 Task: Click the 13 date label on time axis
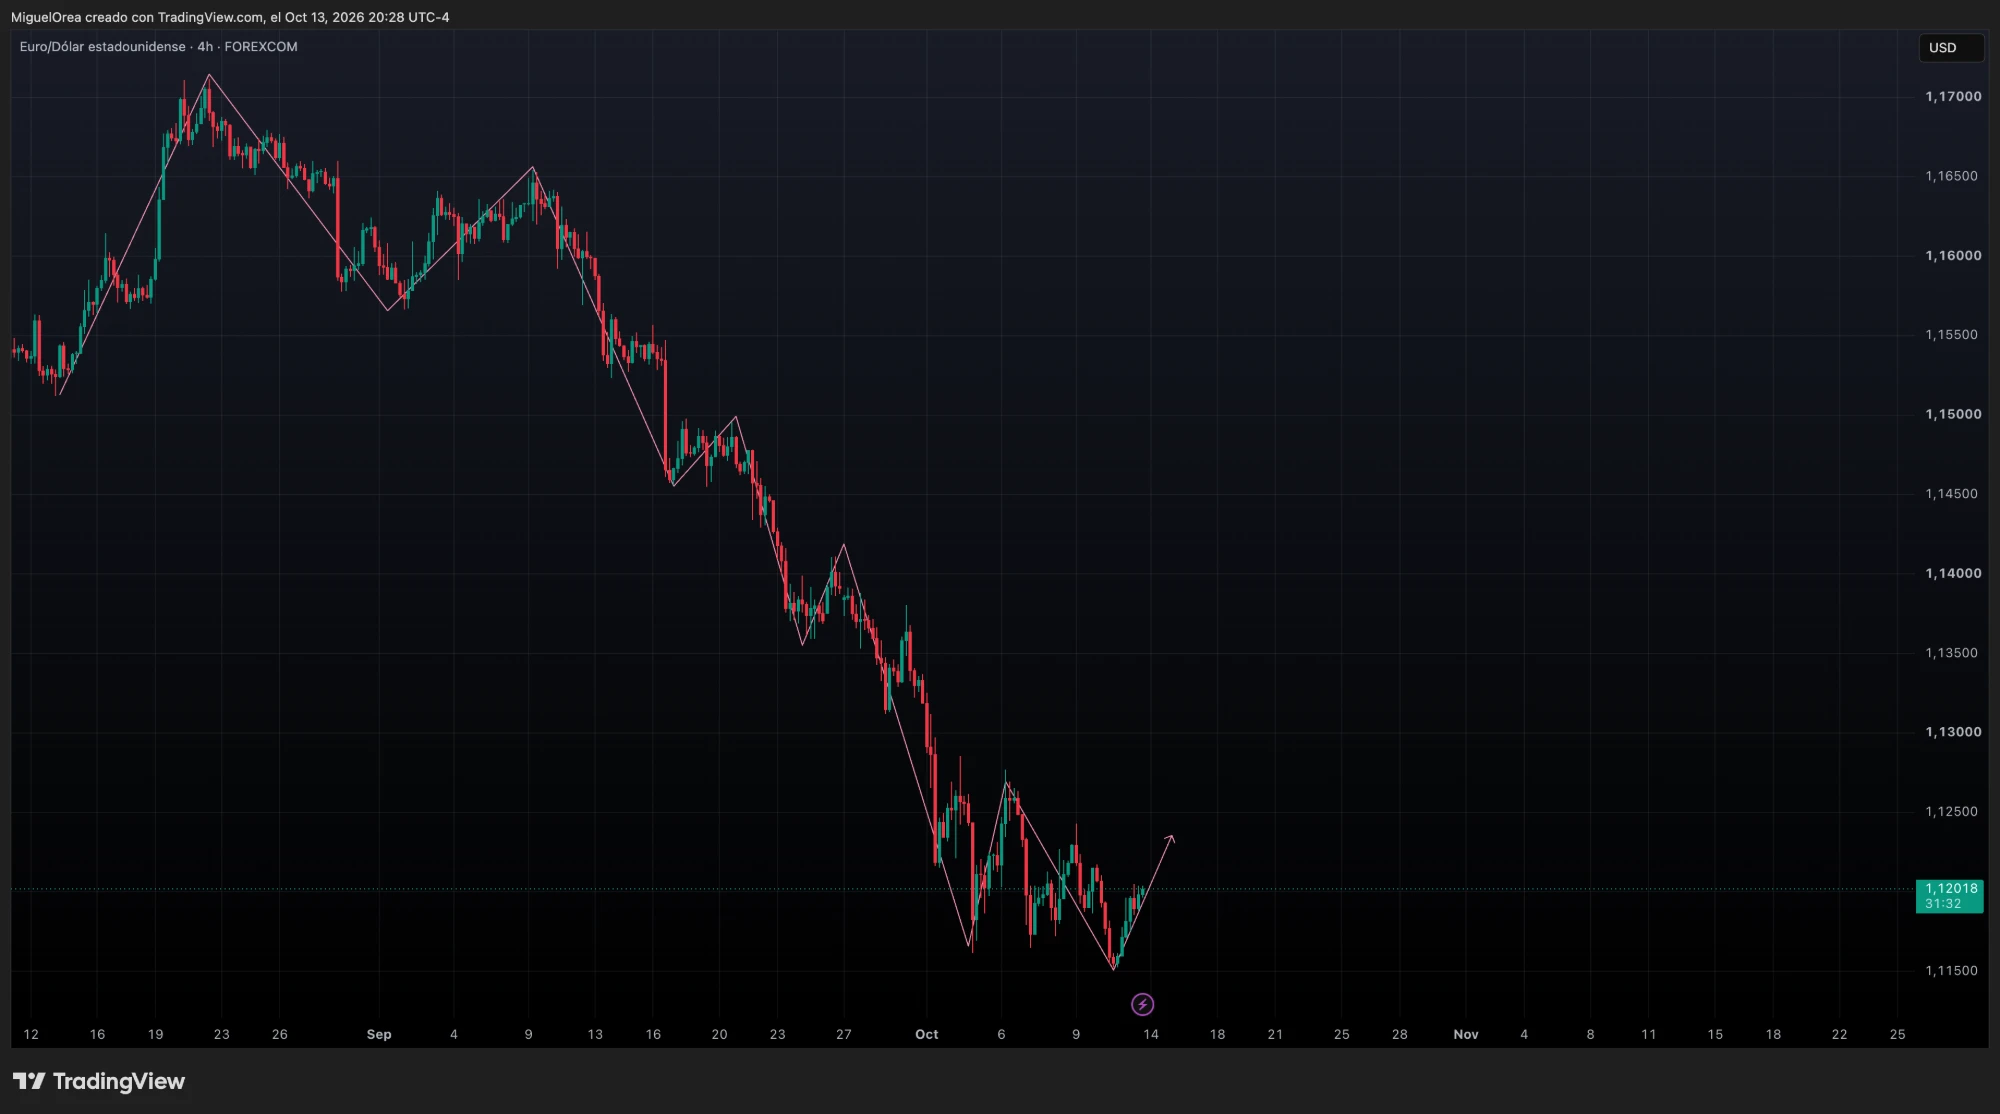point(595,1034)
